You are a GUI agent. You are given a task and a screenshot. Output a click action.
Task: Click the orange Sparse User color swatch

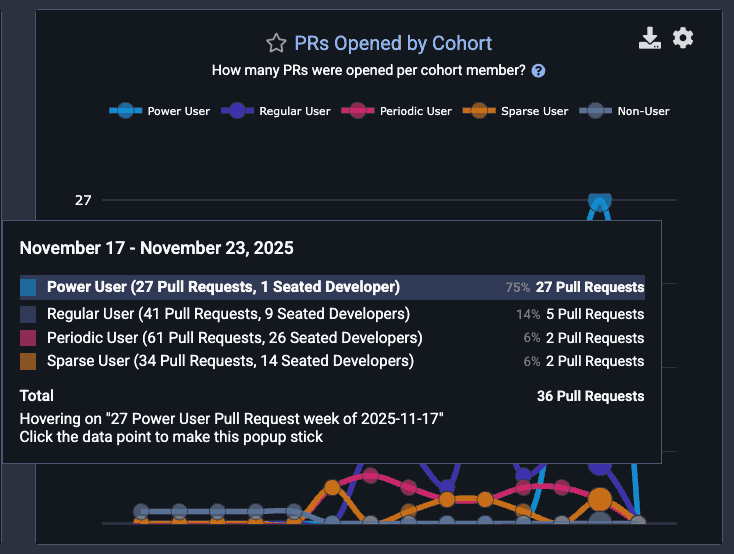[29, 362]
